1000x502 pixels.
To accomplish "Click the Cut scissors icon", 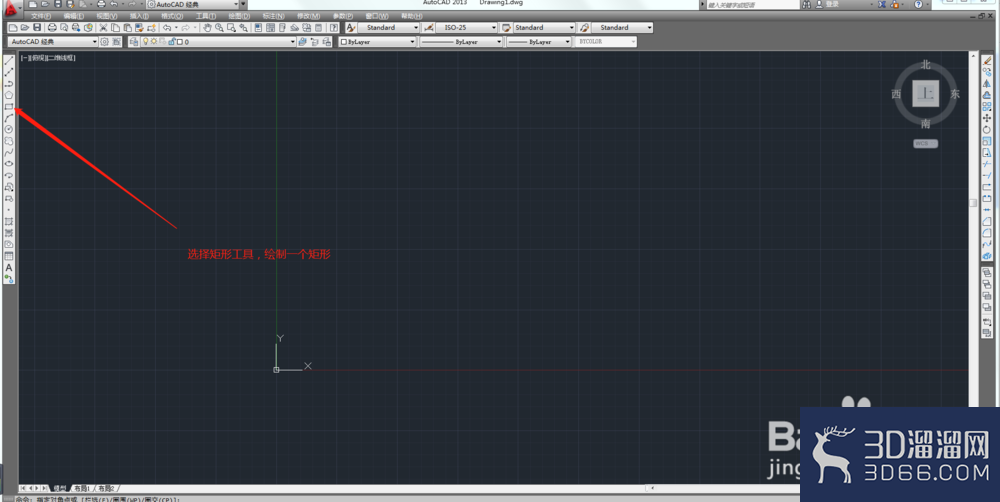I will tap(103, 28).
